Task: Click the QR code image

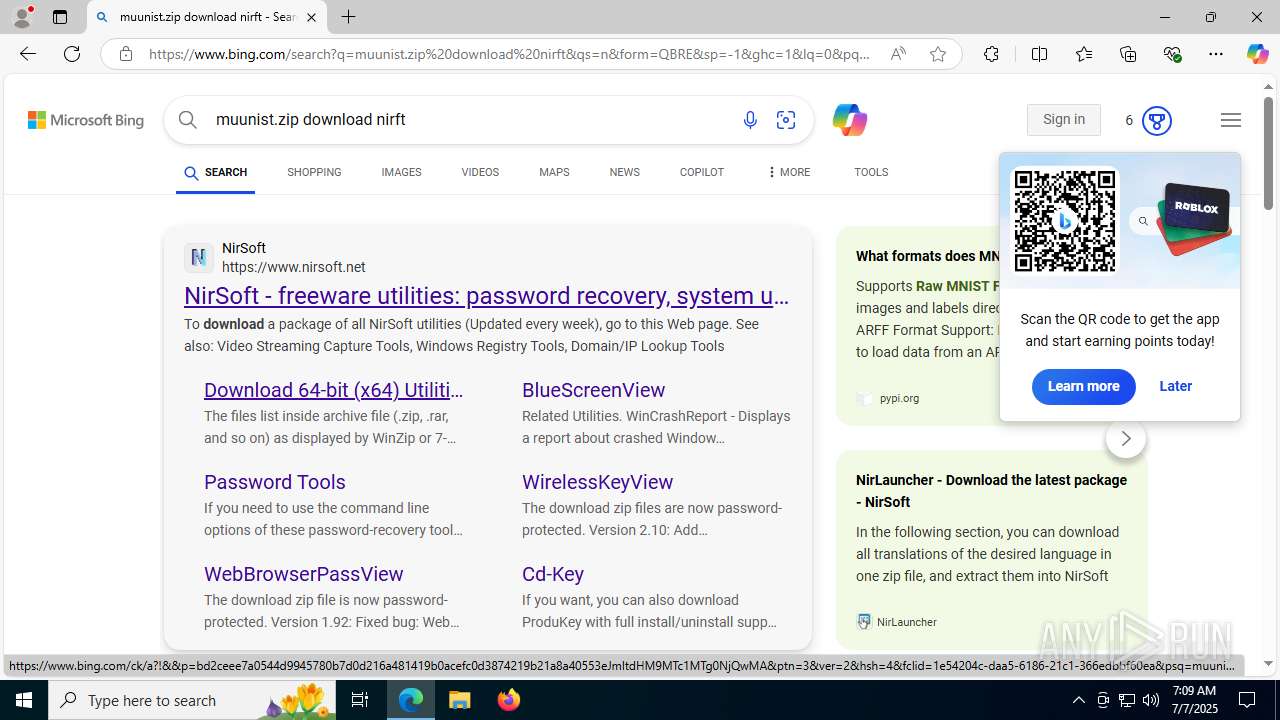Action: tap(1065, 221)
